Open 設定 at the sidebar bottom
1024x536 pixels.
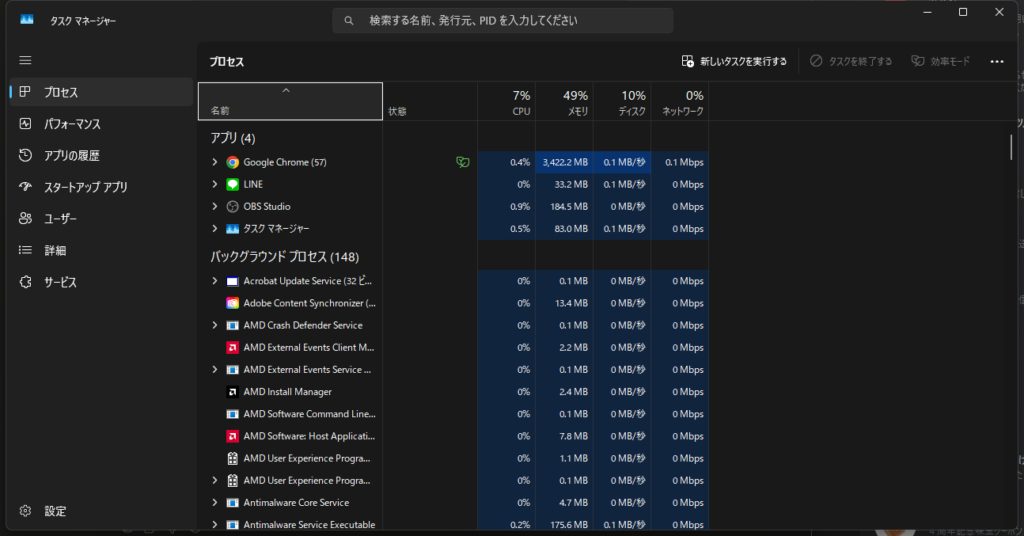(x=55, y=511)
